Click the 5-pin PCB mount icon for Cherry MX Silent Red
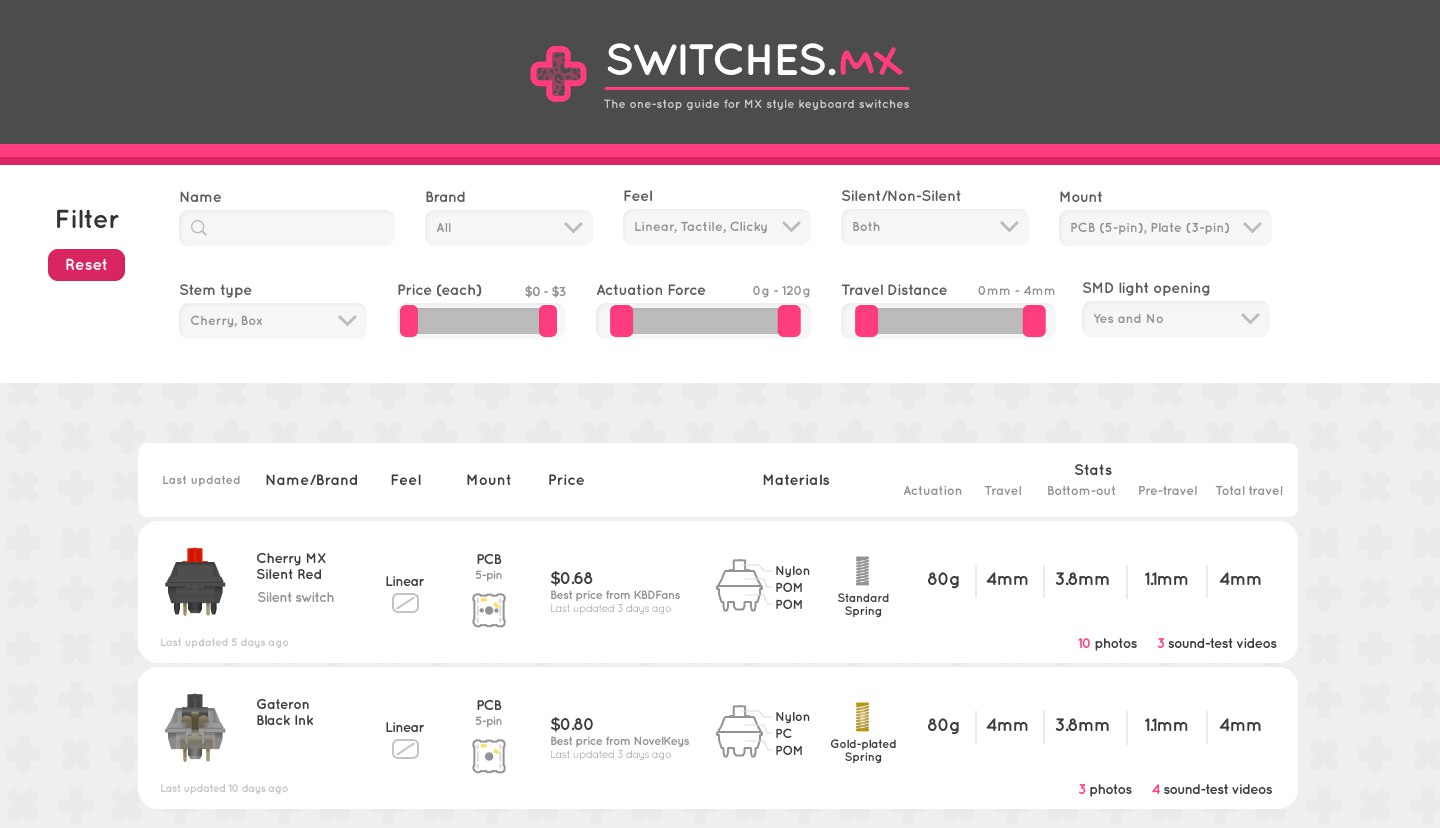Image resolution: width=1440 pixels, height=828 pixels. [x=489, y=610]
